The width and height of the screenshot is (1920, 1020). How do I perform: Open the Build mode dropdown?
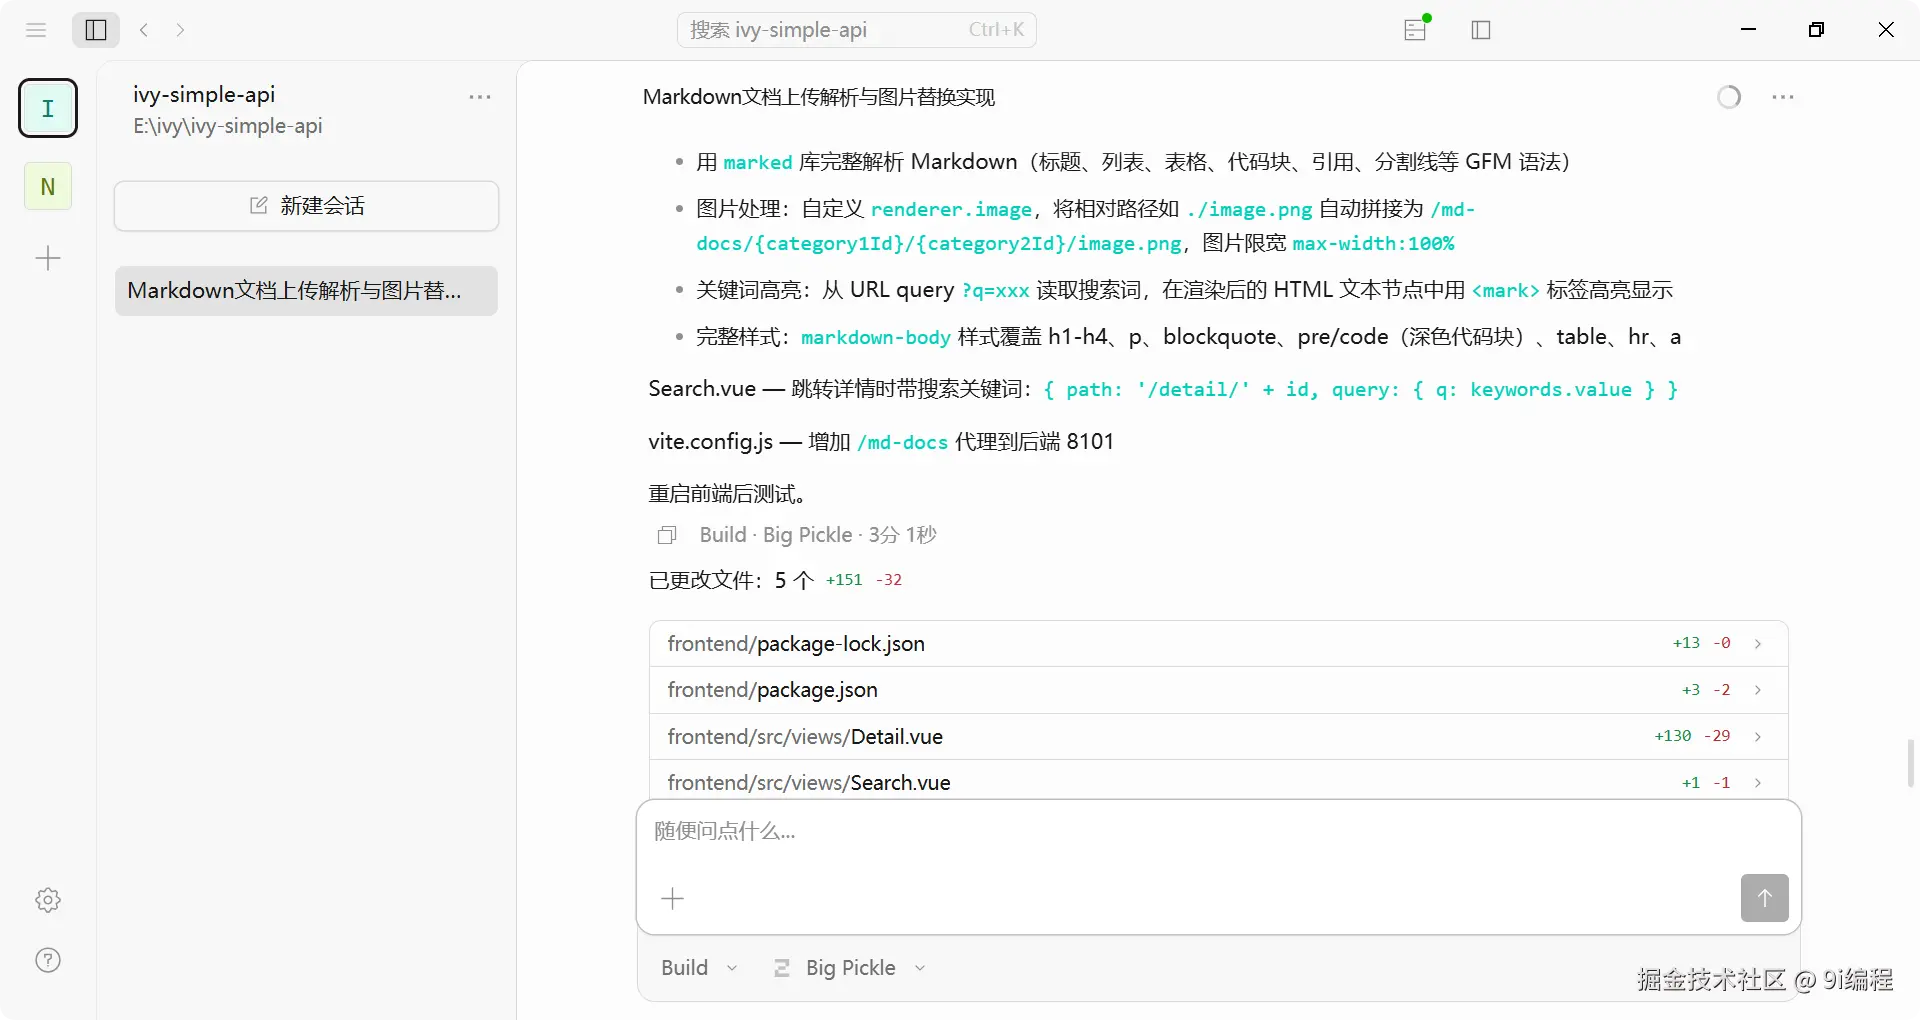pyautogui.click(x=699, y=968)
